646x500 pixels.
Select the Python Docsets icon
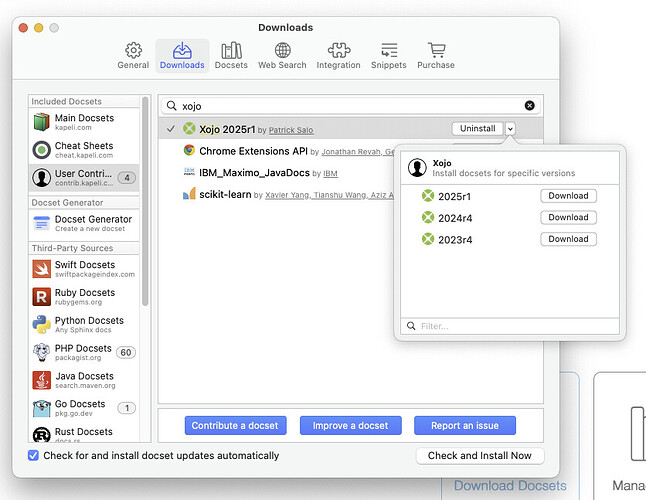tap(42, 325)
